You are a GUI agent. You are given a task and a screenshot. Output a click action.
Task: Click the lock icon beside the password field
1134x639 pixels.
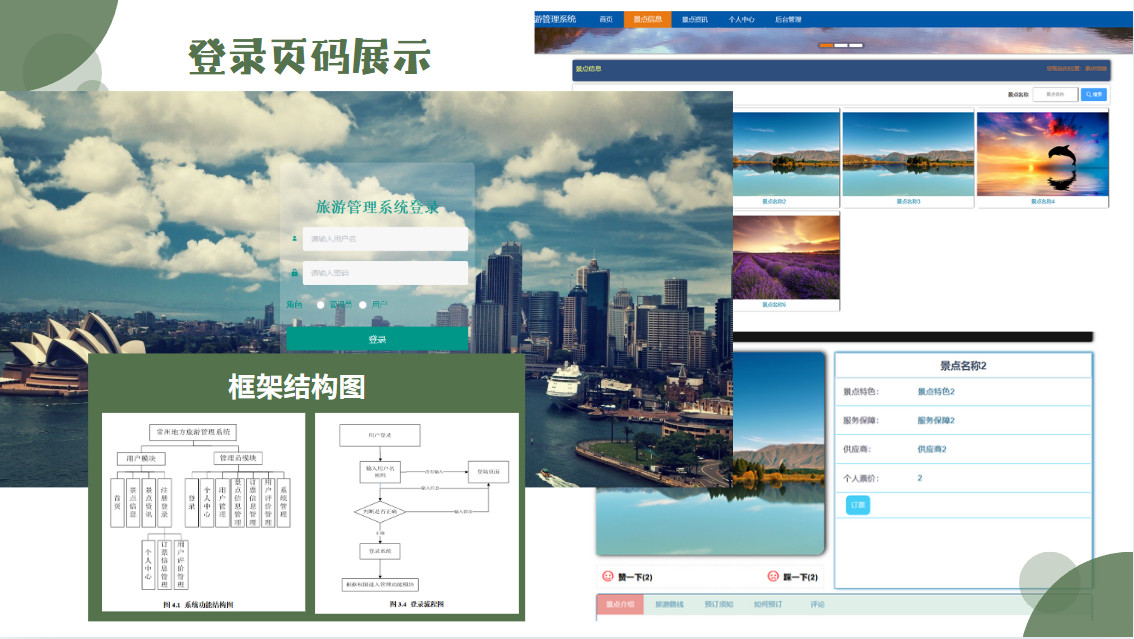point(294,273)
